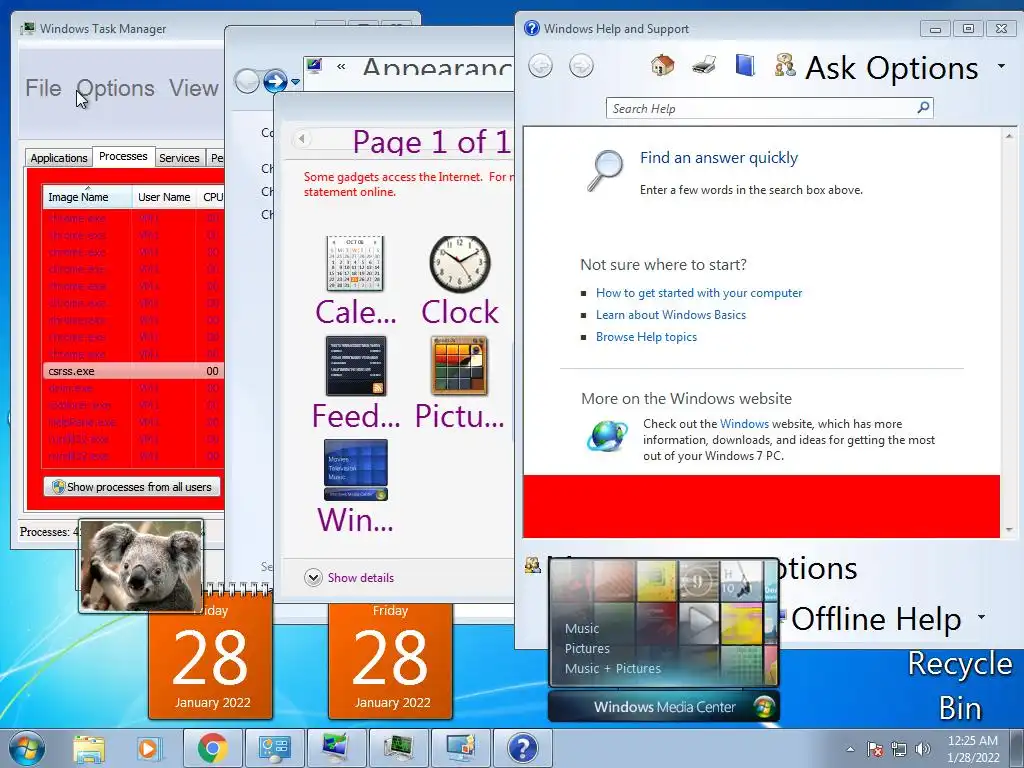Open the Recycle Bin desktop item
The image size is (1024, 768).
959,685
